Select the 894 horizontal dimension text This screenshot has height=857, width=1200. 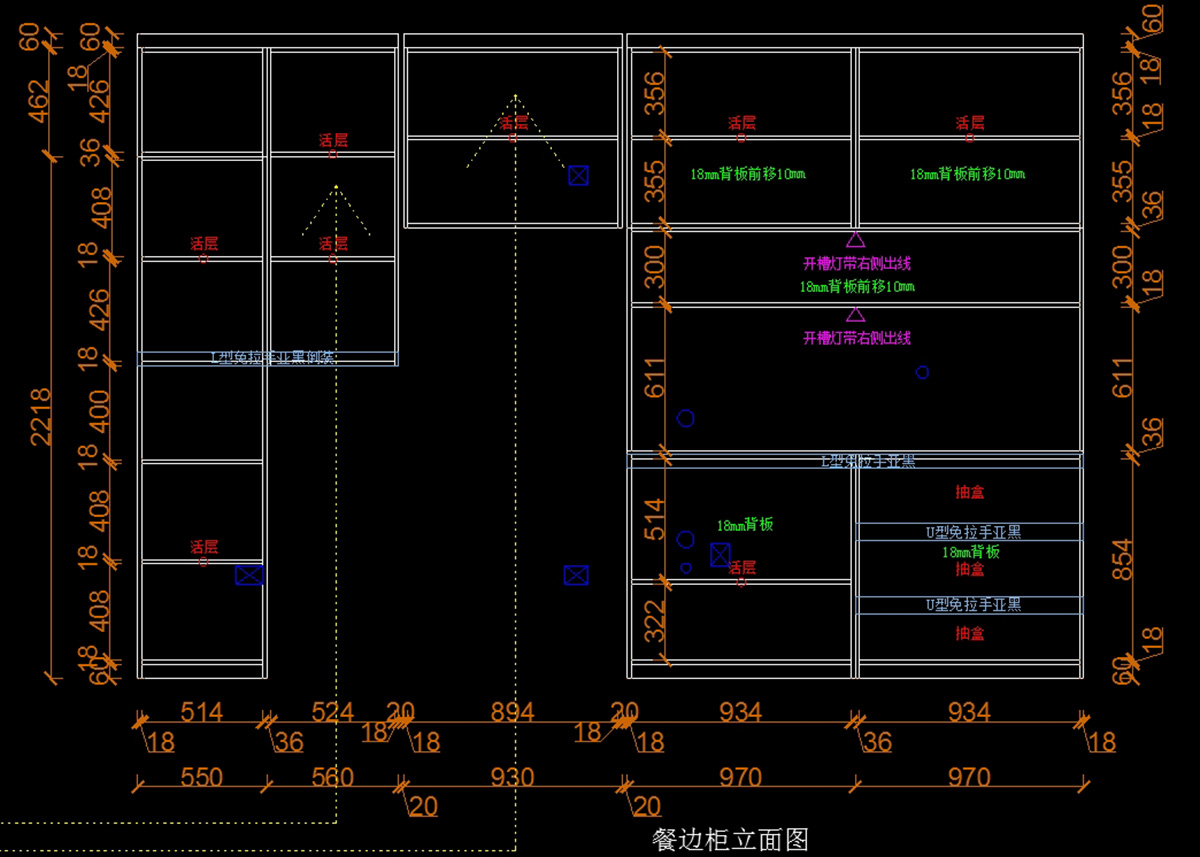pyautogui.click(x=512, y=713)
